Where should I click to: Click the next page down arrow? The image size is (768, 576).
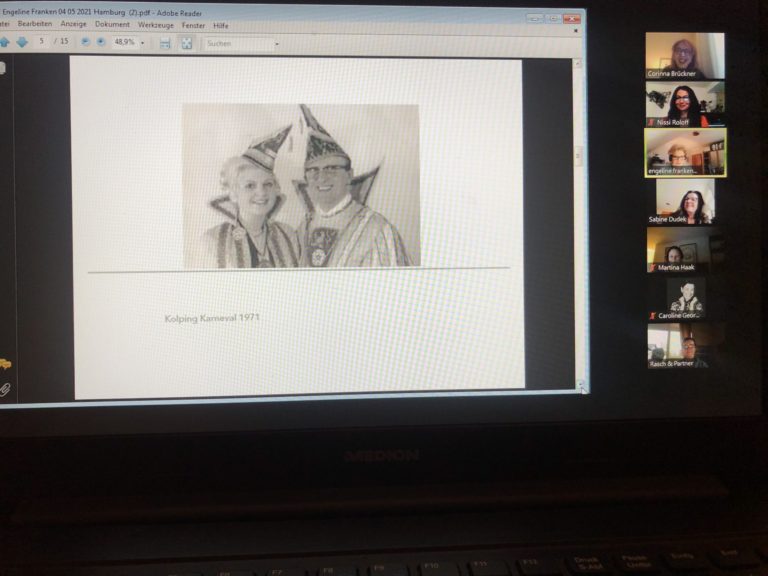pyautogui.click(x=22, y=42)
